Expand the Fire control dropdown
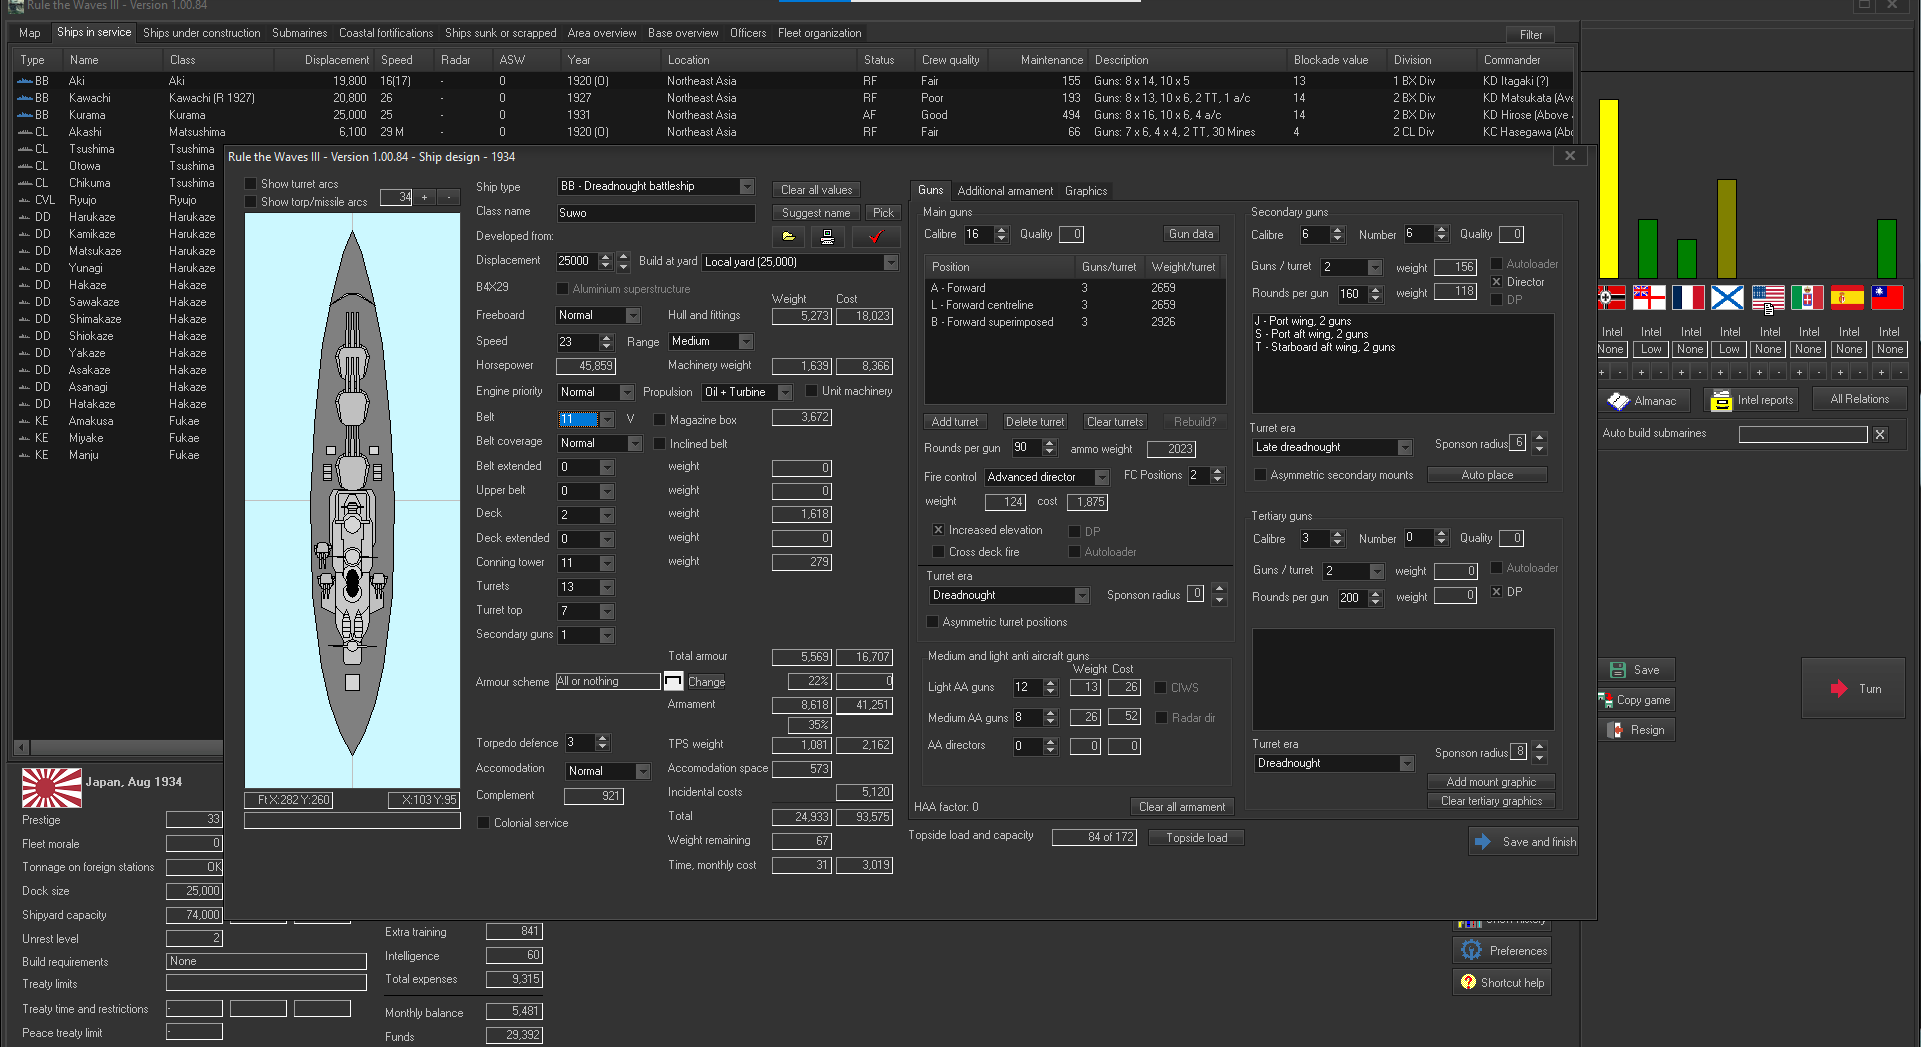 tap(1101, 478)
